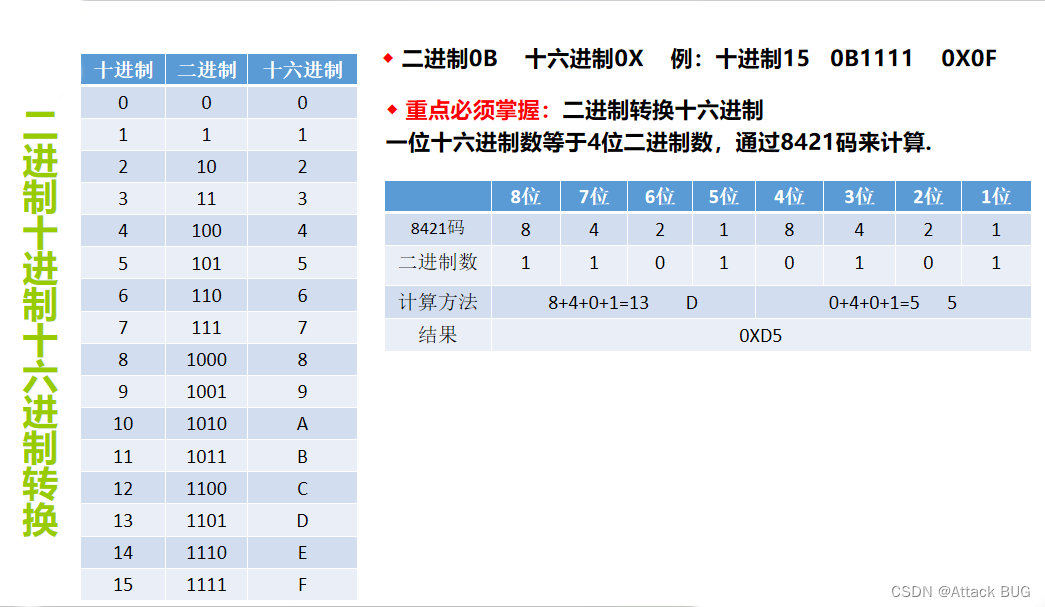This screenshot has width=1045, height=607.
Task: Click the red 重点必须掌握 text
Action: click(x=478, y=110)
